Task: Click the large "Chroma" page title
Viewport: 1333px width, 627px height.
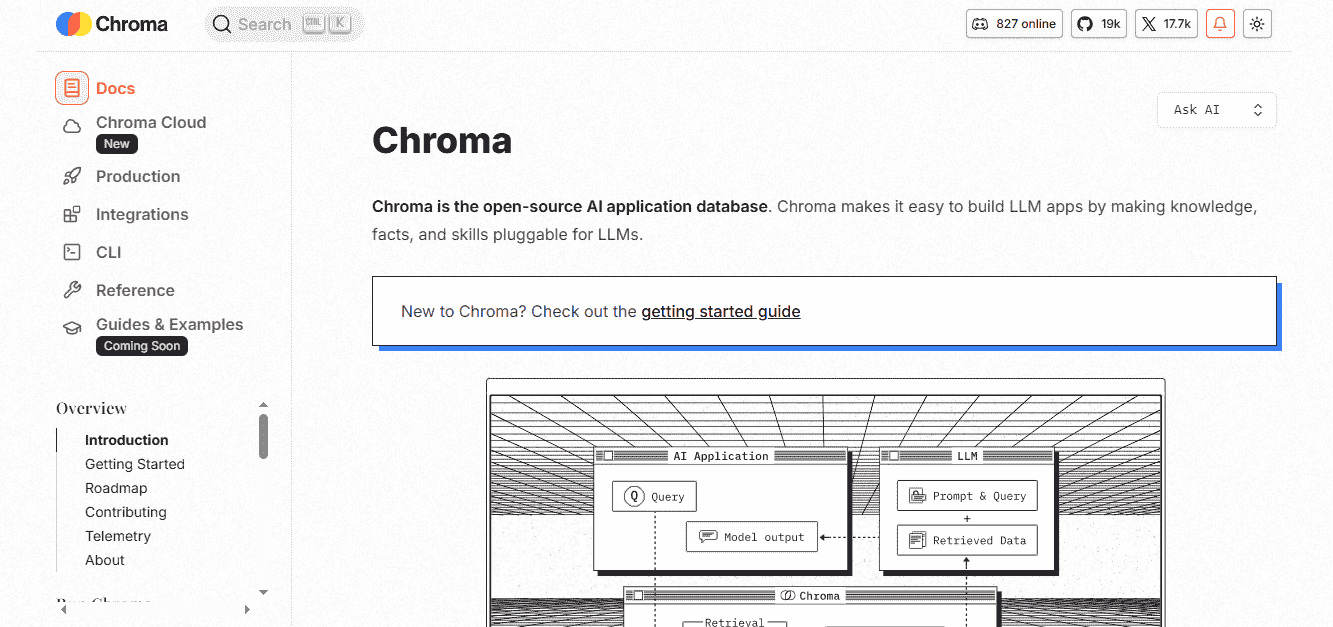Action: 442,141
